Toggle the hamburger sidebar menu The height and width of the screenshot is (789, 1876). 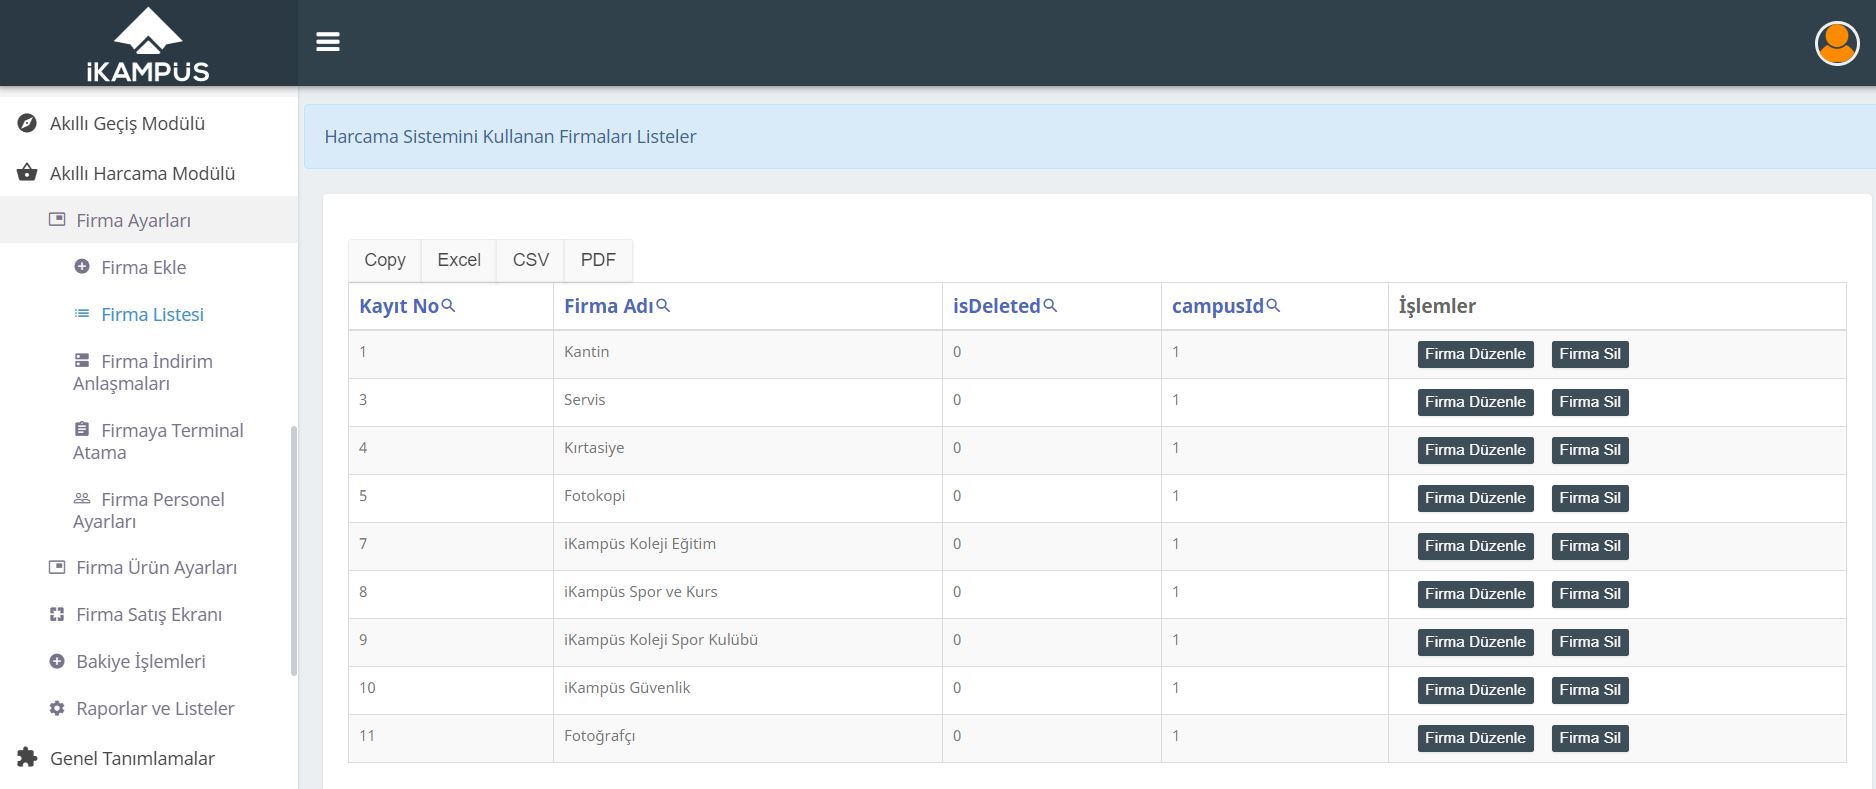(328, 42)
